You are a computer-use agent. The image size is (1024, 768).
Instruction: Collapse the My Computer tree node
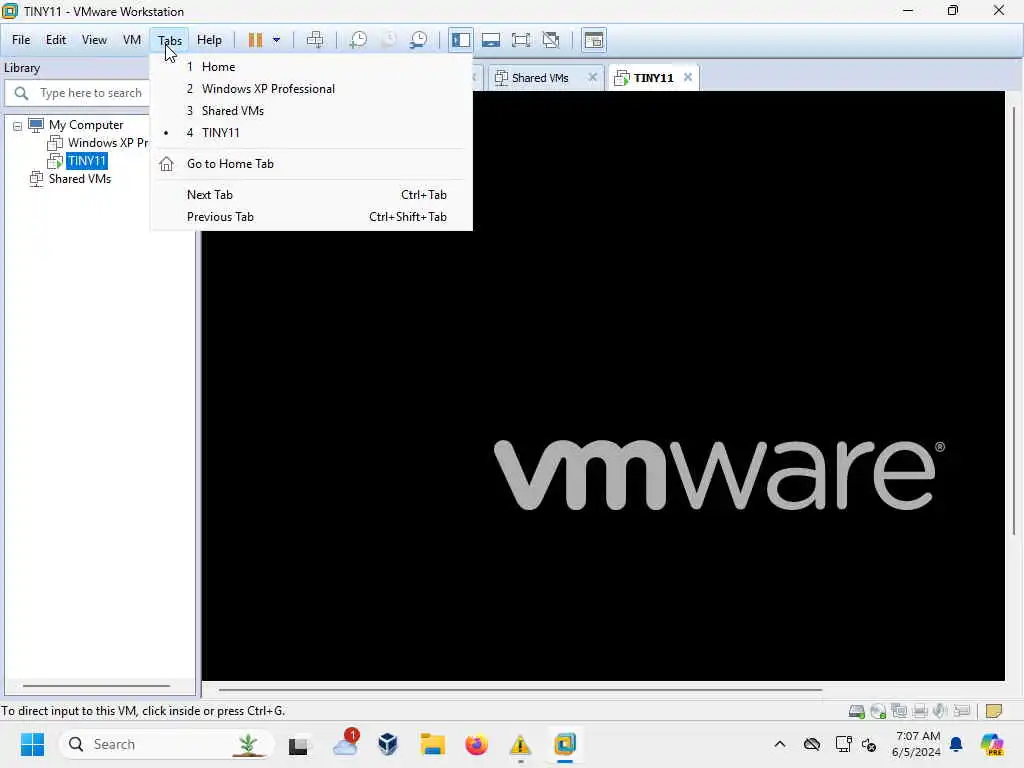18,126
